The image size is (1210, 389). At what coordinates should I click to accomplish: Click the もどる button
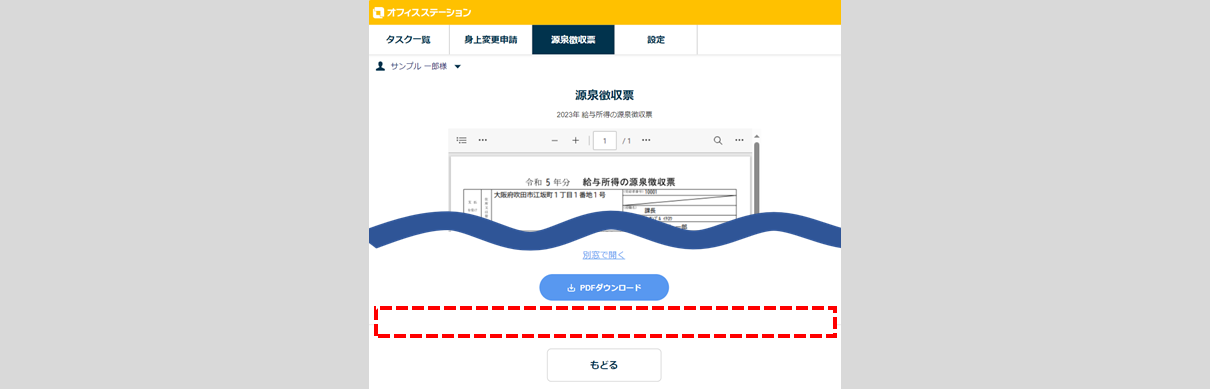pos(604,365)
